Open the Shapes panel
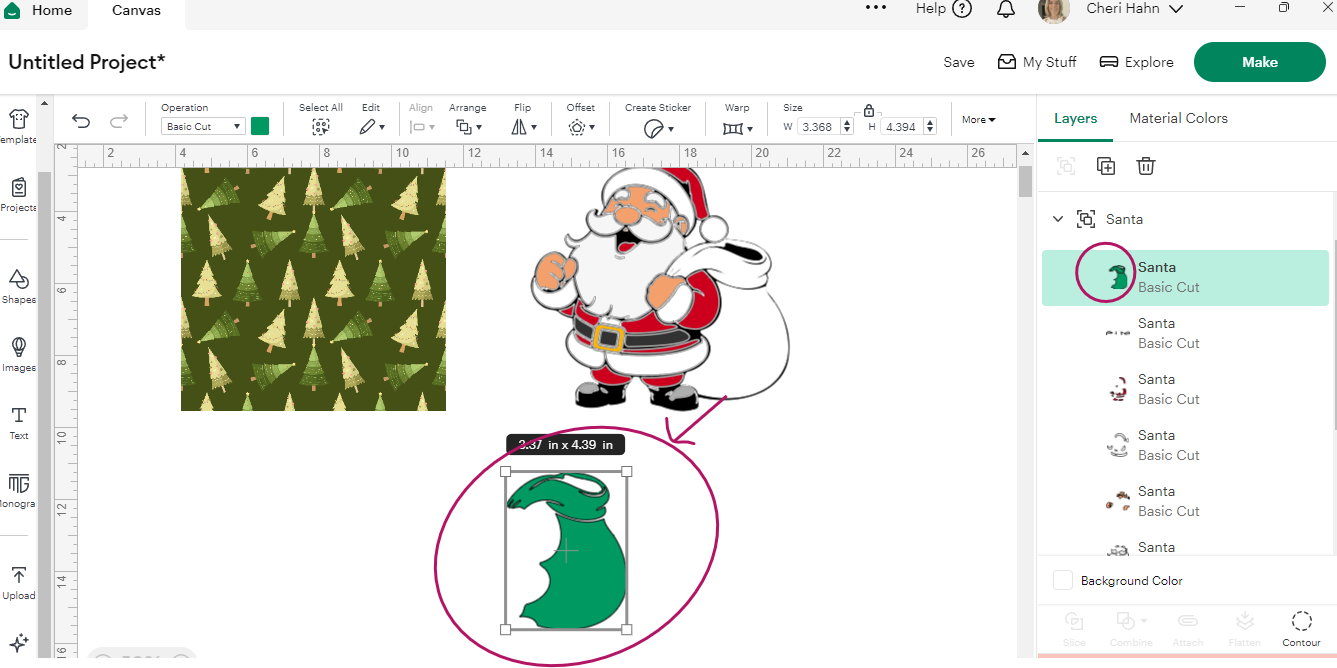The height and width of the screenshot is (668, 1337). coord(18,285)
